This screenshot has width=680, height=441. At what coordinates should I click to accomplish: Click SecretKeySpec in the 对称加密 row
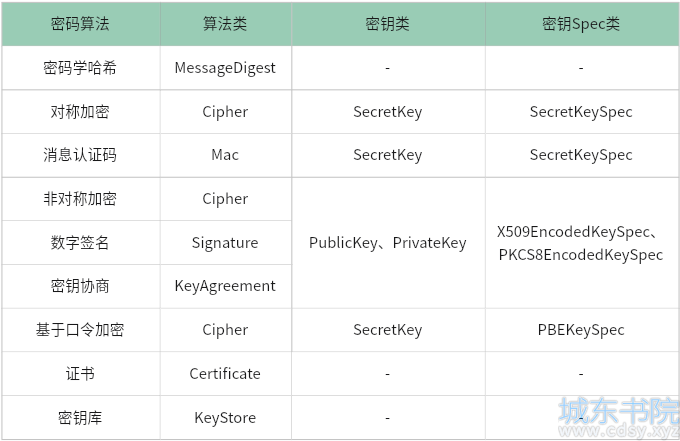tap(581, 112)
